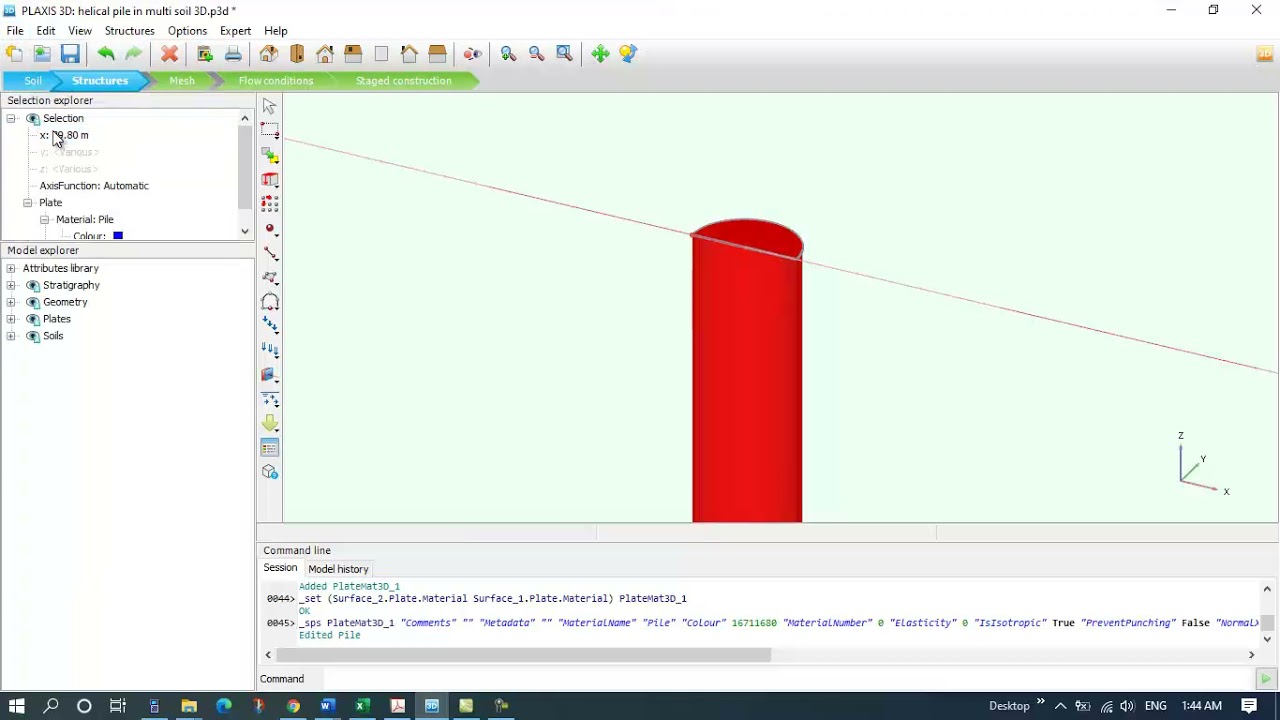Open the Edit menu
Image resolution: width=1280 pixels, height=720 pixels.
point(45,31)
